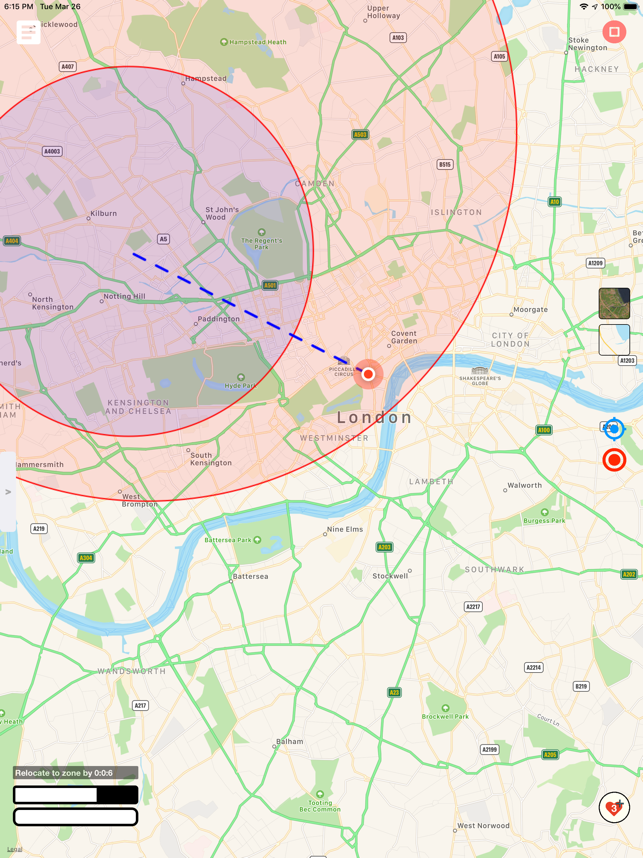
Task: Tap the Piccadilly Circus landmark icon
Action: (344, 361)
